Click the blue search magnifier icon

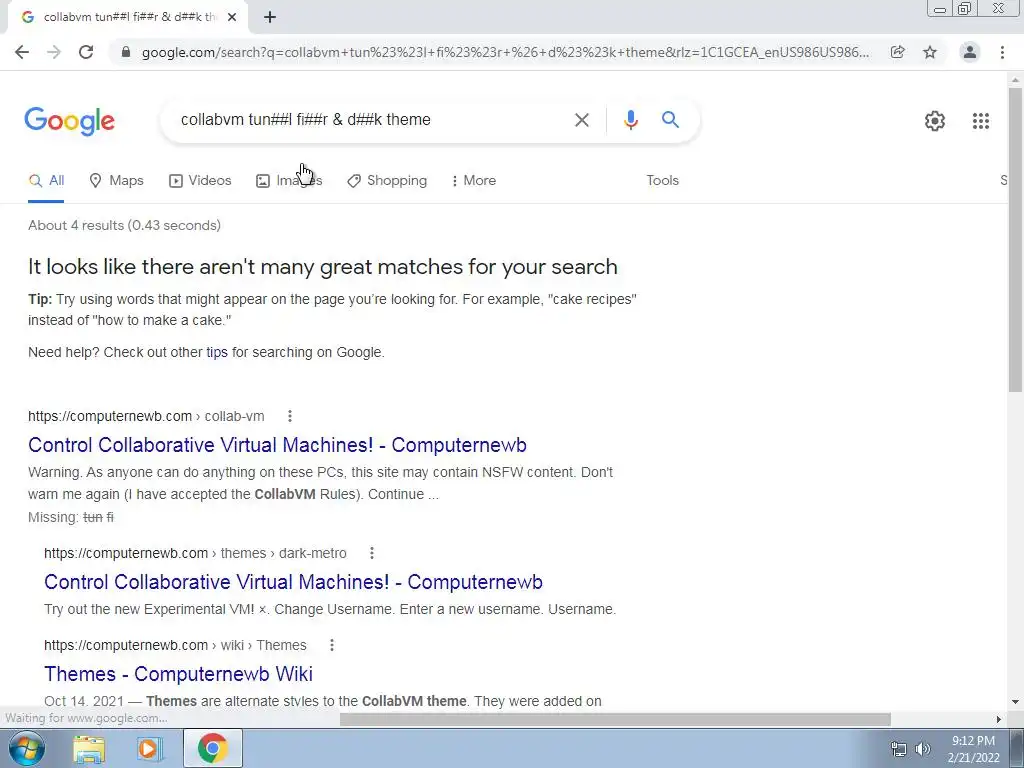(670, 120)
